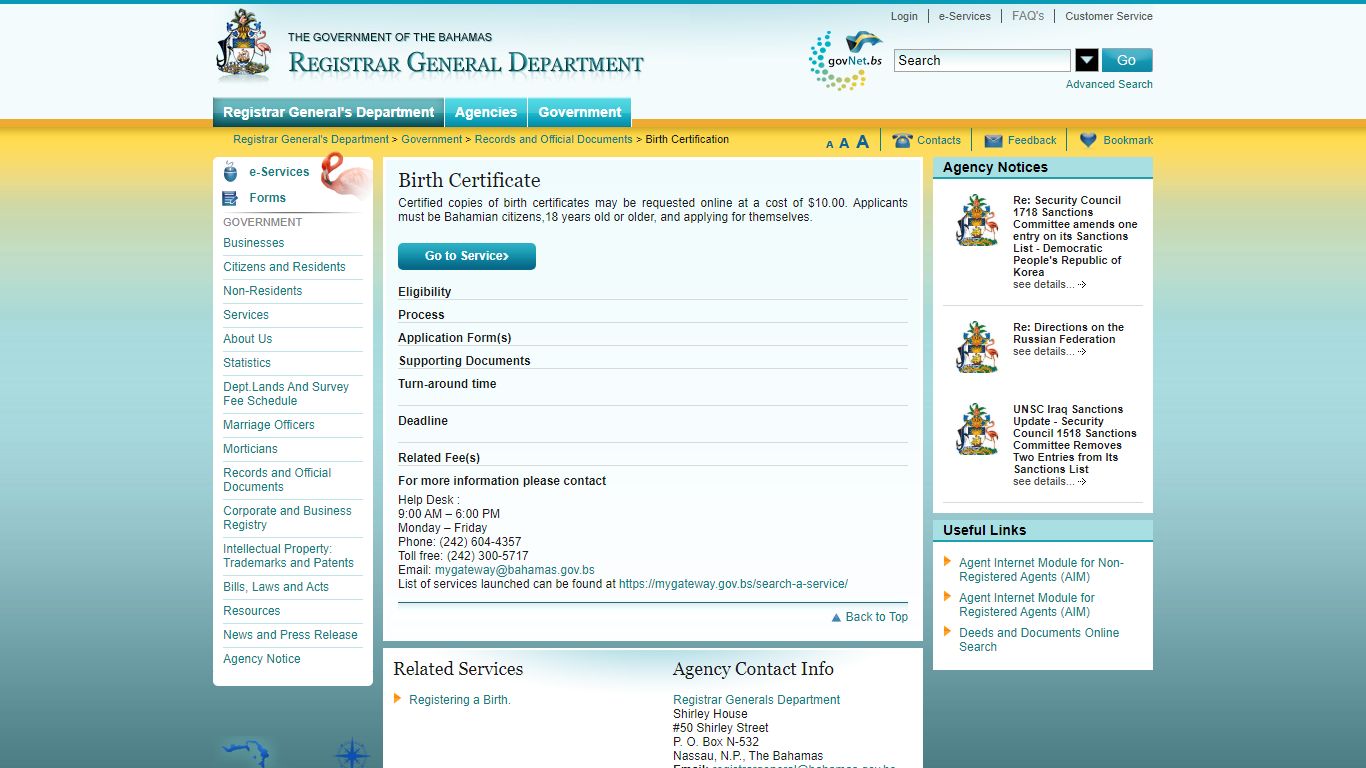
Task: Click crest thumbnail beside UNSC Iraq Sanctions notice
Action: tap(977, 430)
